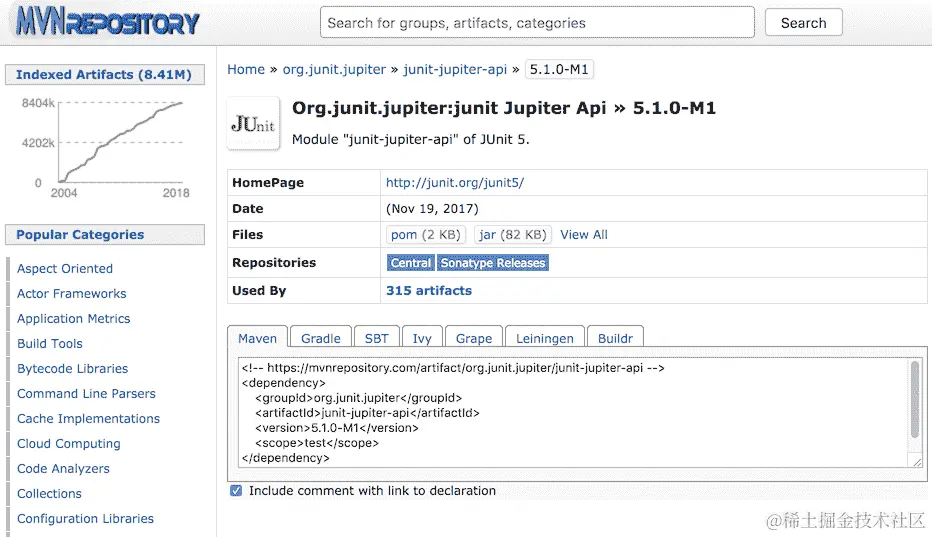Open the org.junit.jupiter breadcrumb link

(334, 70)
